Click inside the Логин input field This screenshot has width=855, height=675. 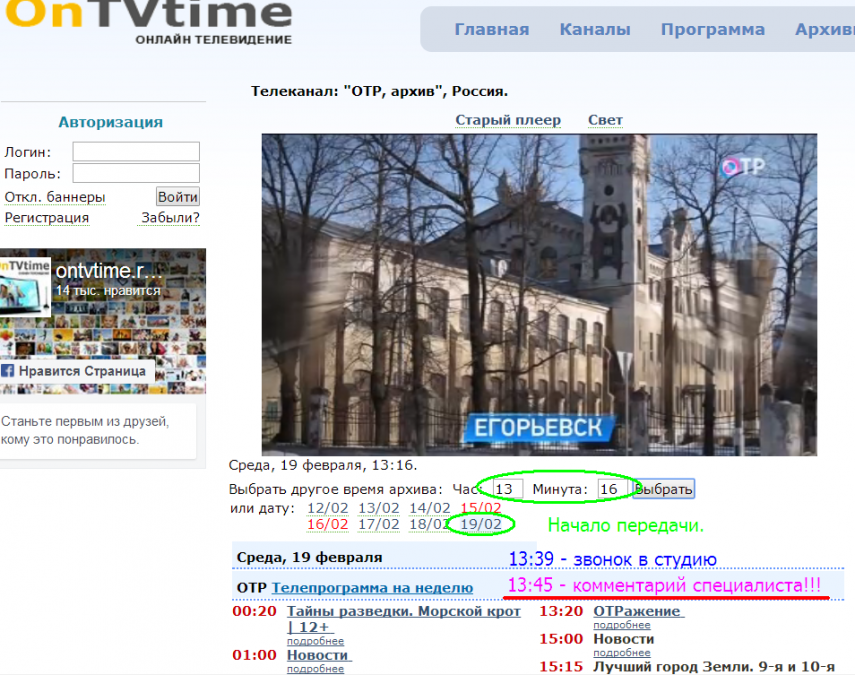tap(136, 152)
